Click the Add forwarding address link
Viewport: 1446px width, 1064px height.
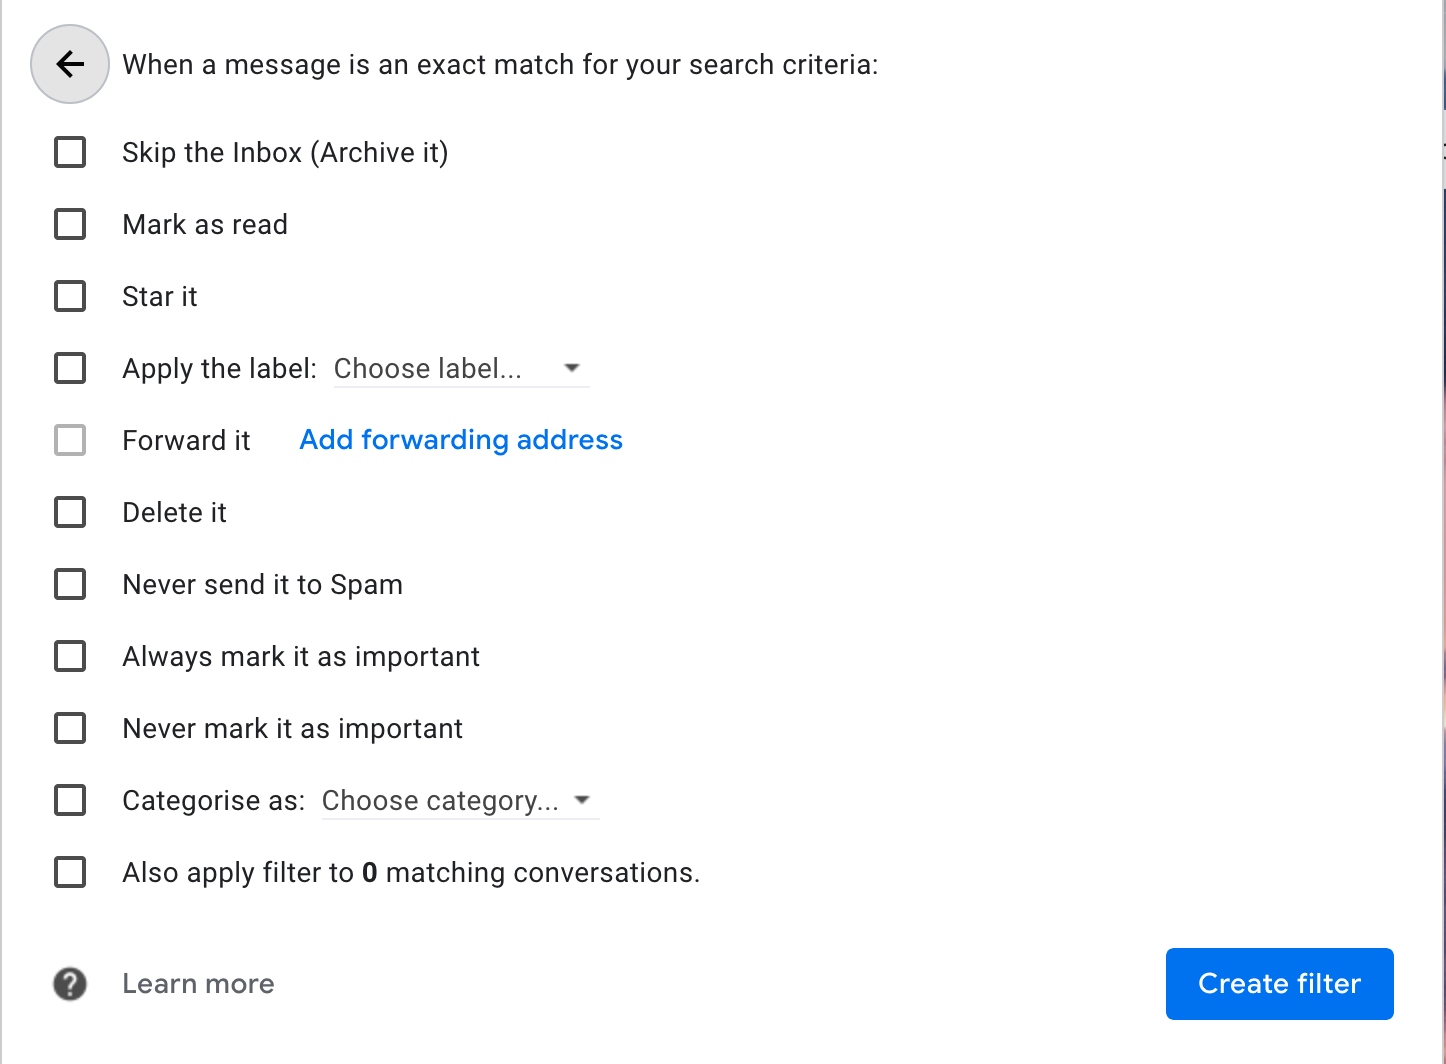(460, 440)
